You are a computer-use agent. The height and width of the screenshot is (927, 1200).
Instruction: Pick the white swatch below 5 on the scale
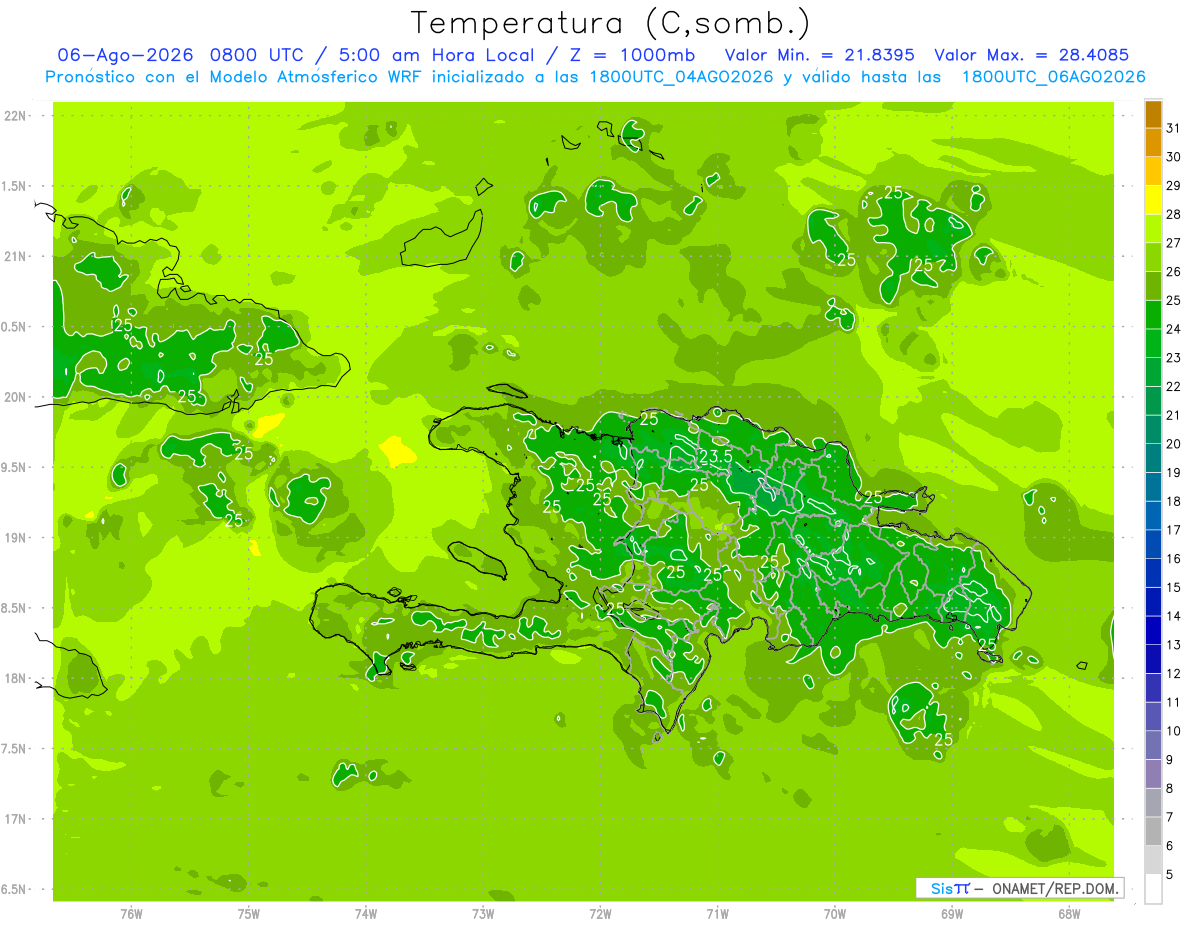tap(1153, 889)
